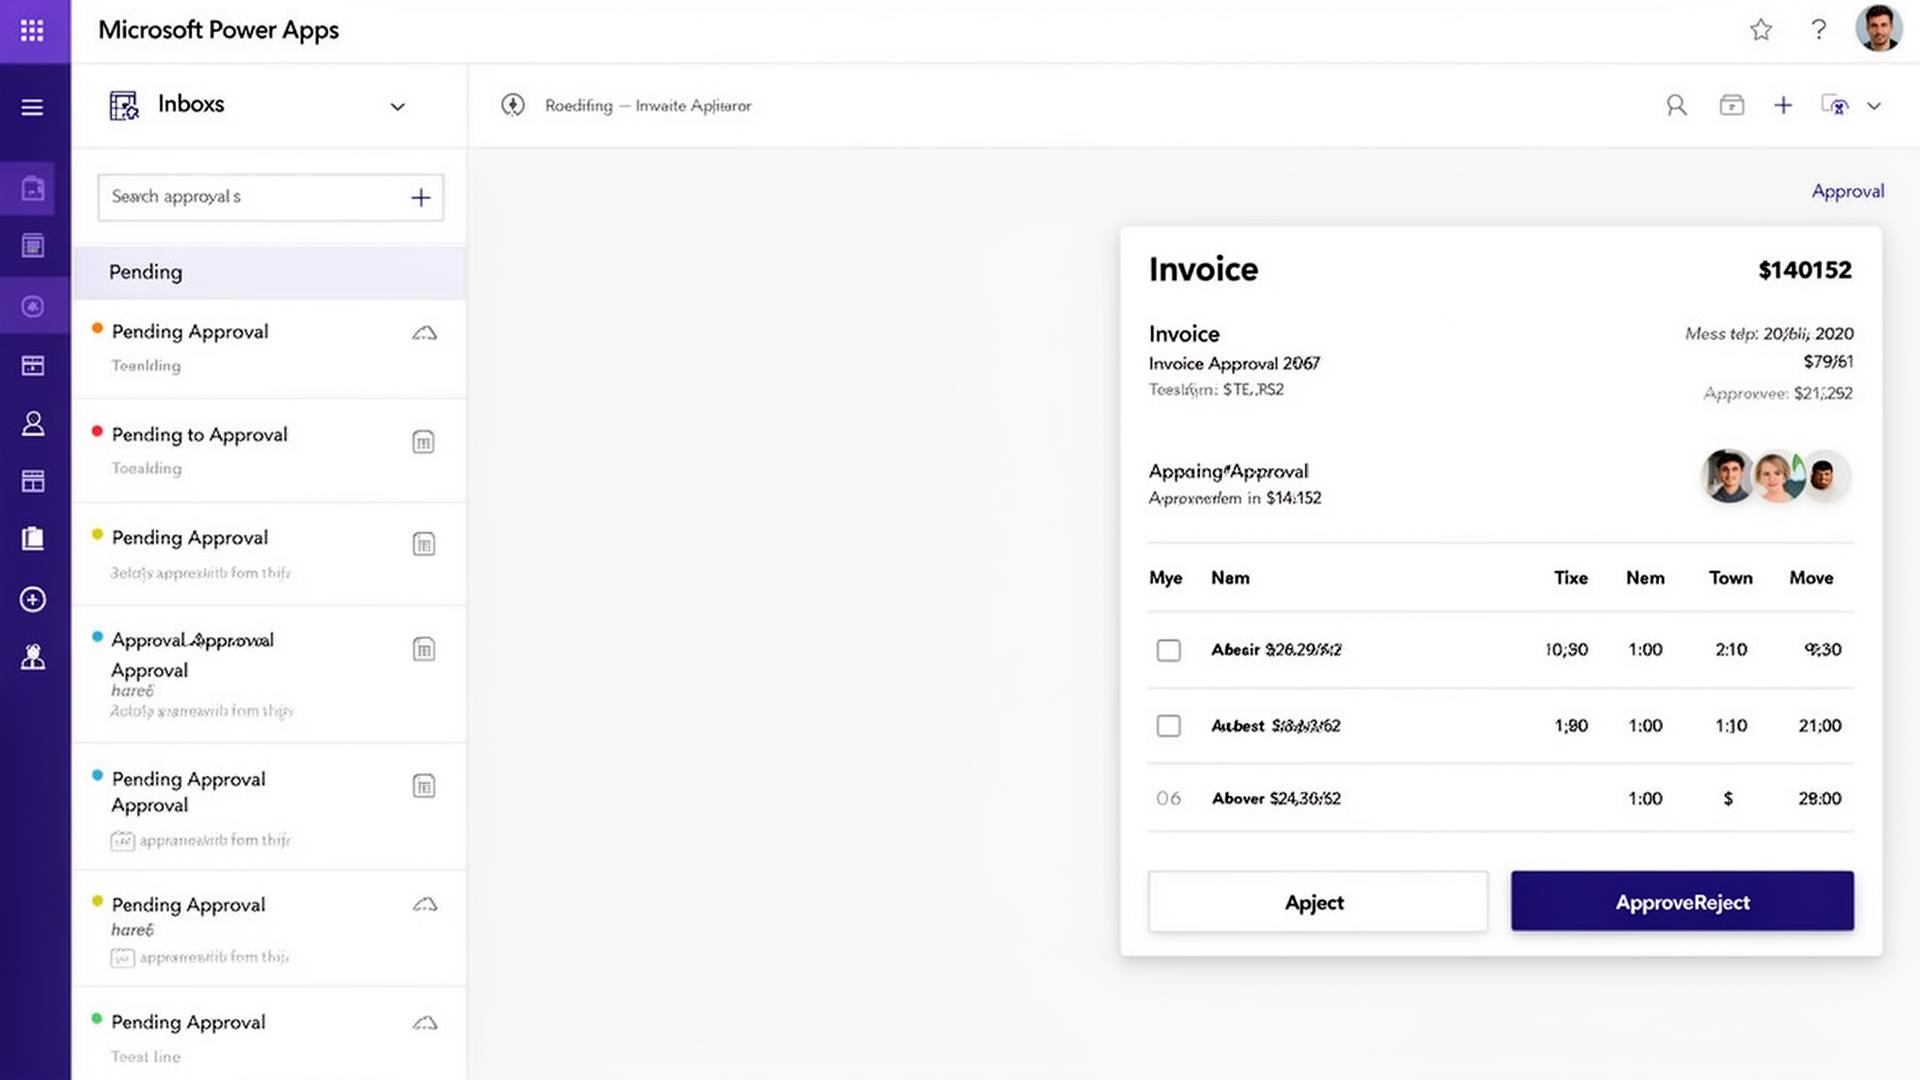Click first approver avatar photo

click(1727, 476)
